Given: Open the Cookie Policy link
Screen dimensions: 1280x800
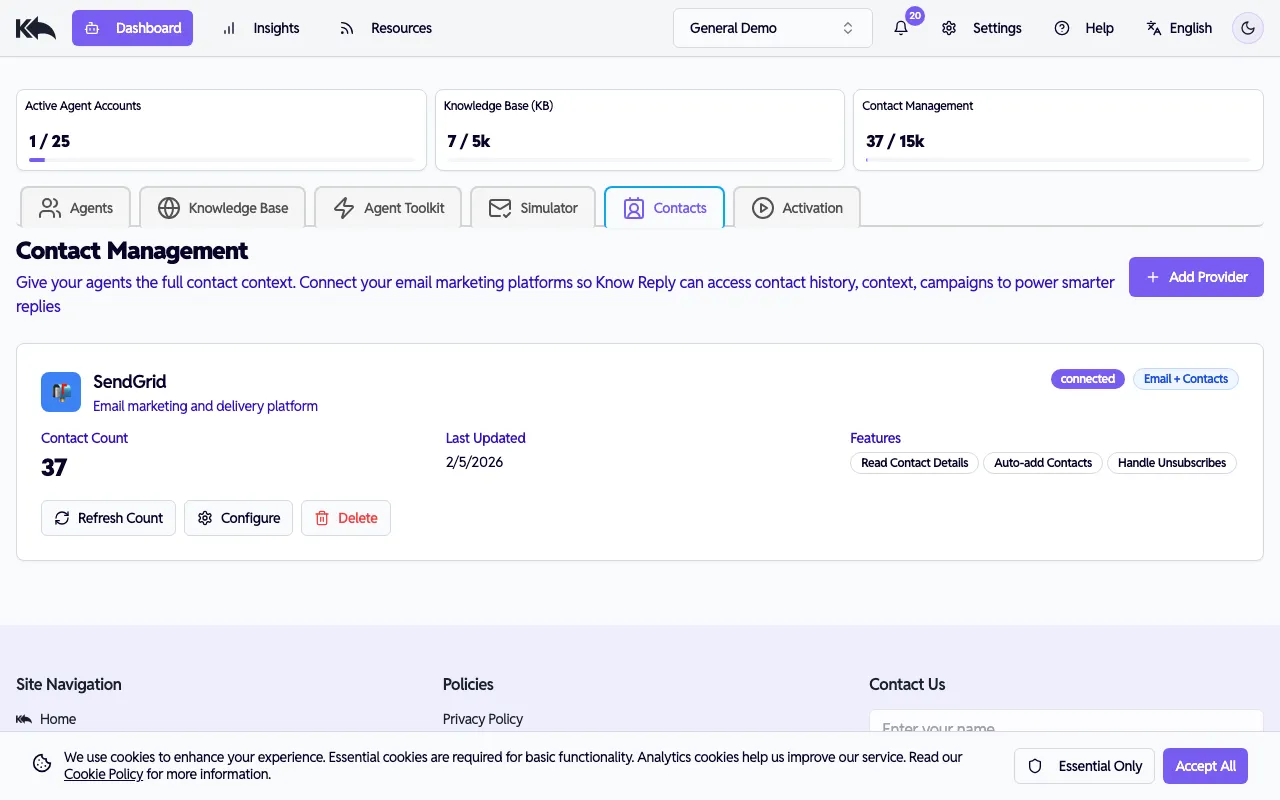Looking at the screenshot, I should (103, 774).
